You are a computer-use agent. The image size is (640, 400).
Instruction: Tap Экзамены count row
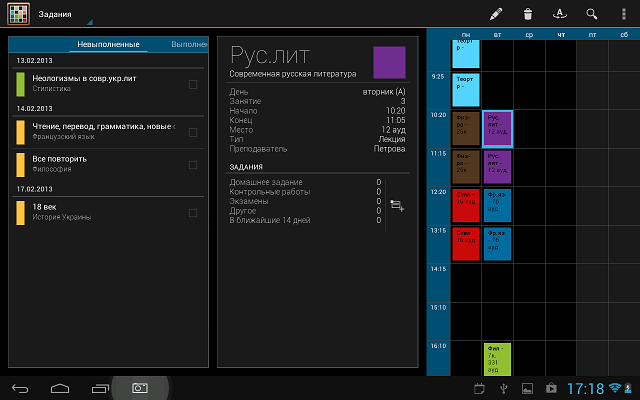pos(305,201)
